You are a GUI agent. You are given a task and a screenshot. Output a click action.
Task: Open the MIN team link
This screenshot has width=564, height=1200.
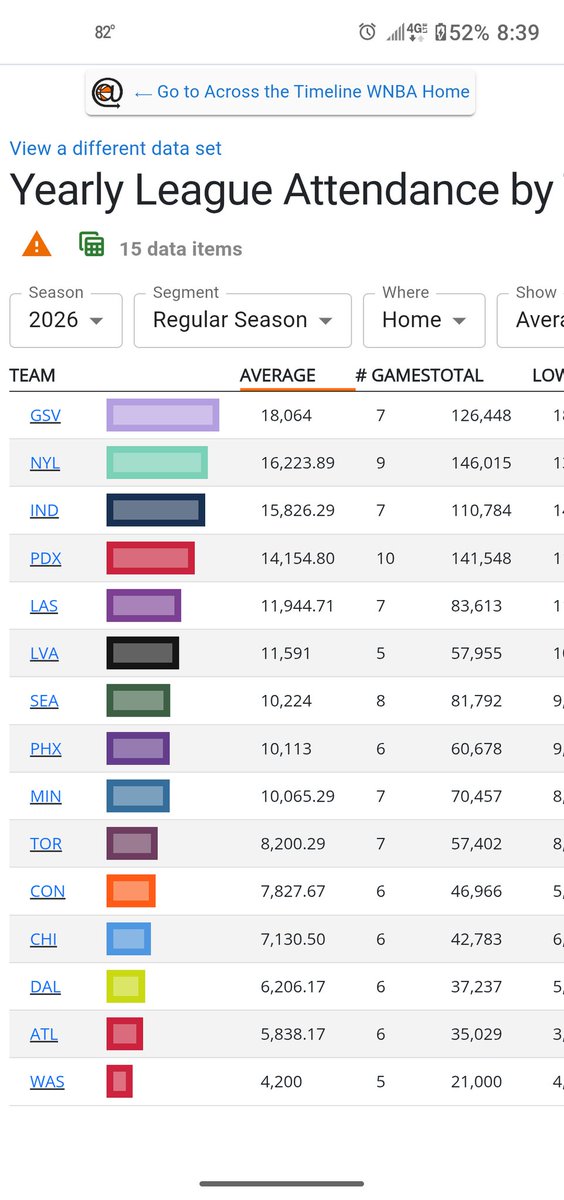tap(45, 796)
